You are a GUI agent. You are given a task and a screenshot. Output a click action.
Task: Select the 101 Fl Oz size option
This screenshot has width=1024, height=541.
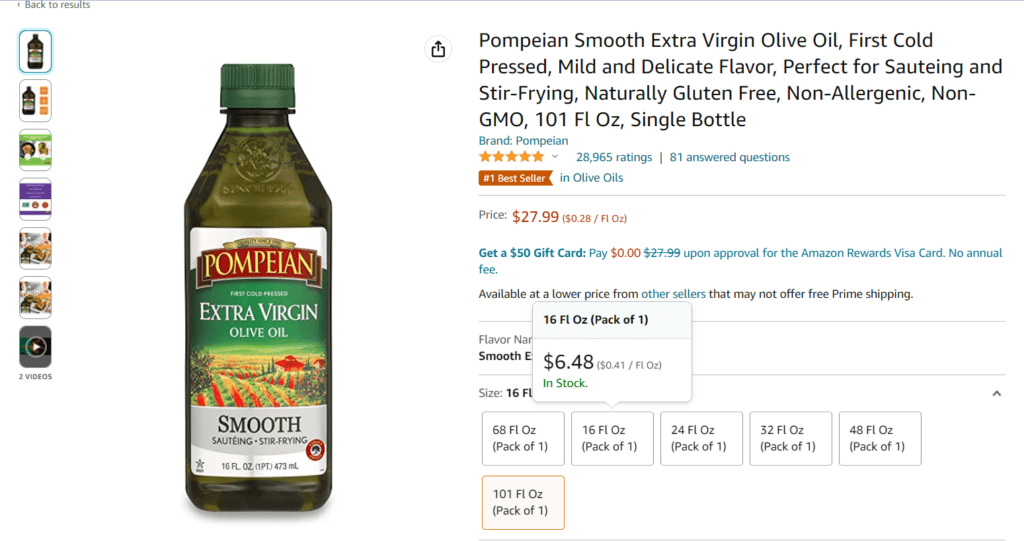click(x=522, y=502)
